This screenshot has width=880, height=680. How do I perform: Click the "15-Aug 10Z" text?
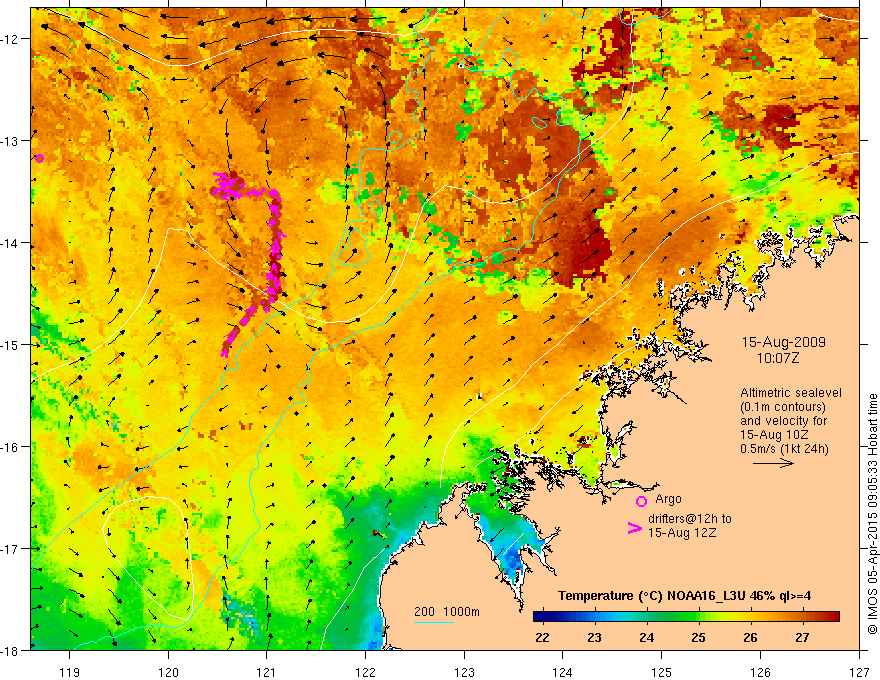(x=773, y=435)
